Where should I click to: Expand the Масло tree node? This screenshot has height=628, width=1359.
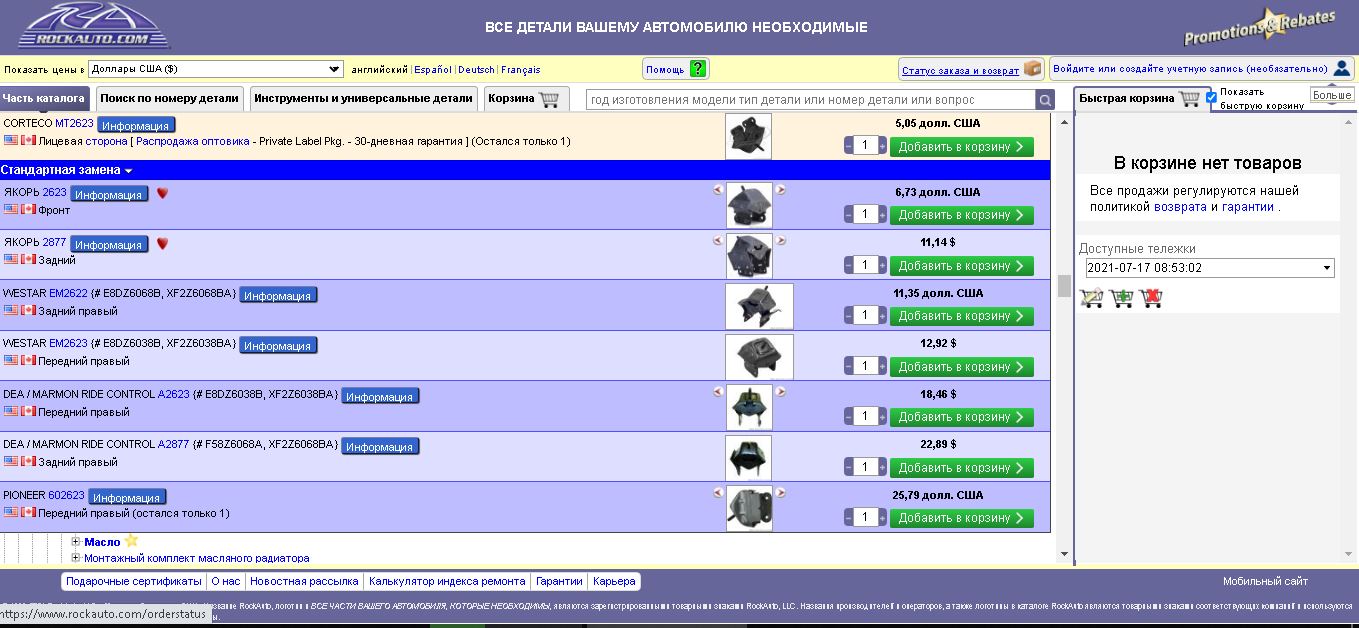76,542
